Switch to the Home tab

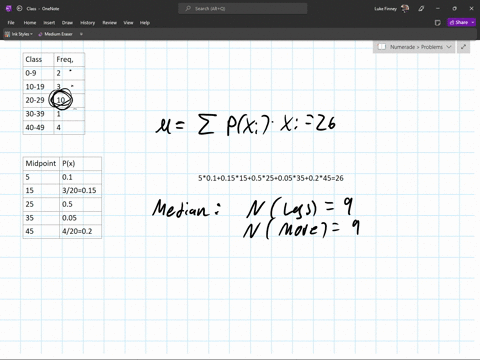point(30,23)
